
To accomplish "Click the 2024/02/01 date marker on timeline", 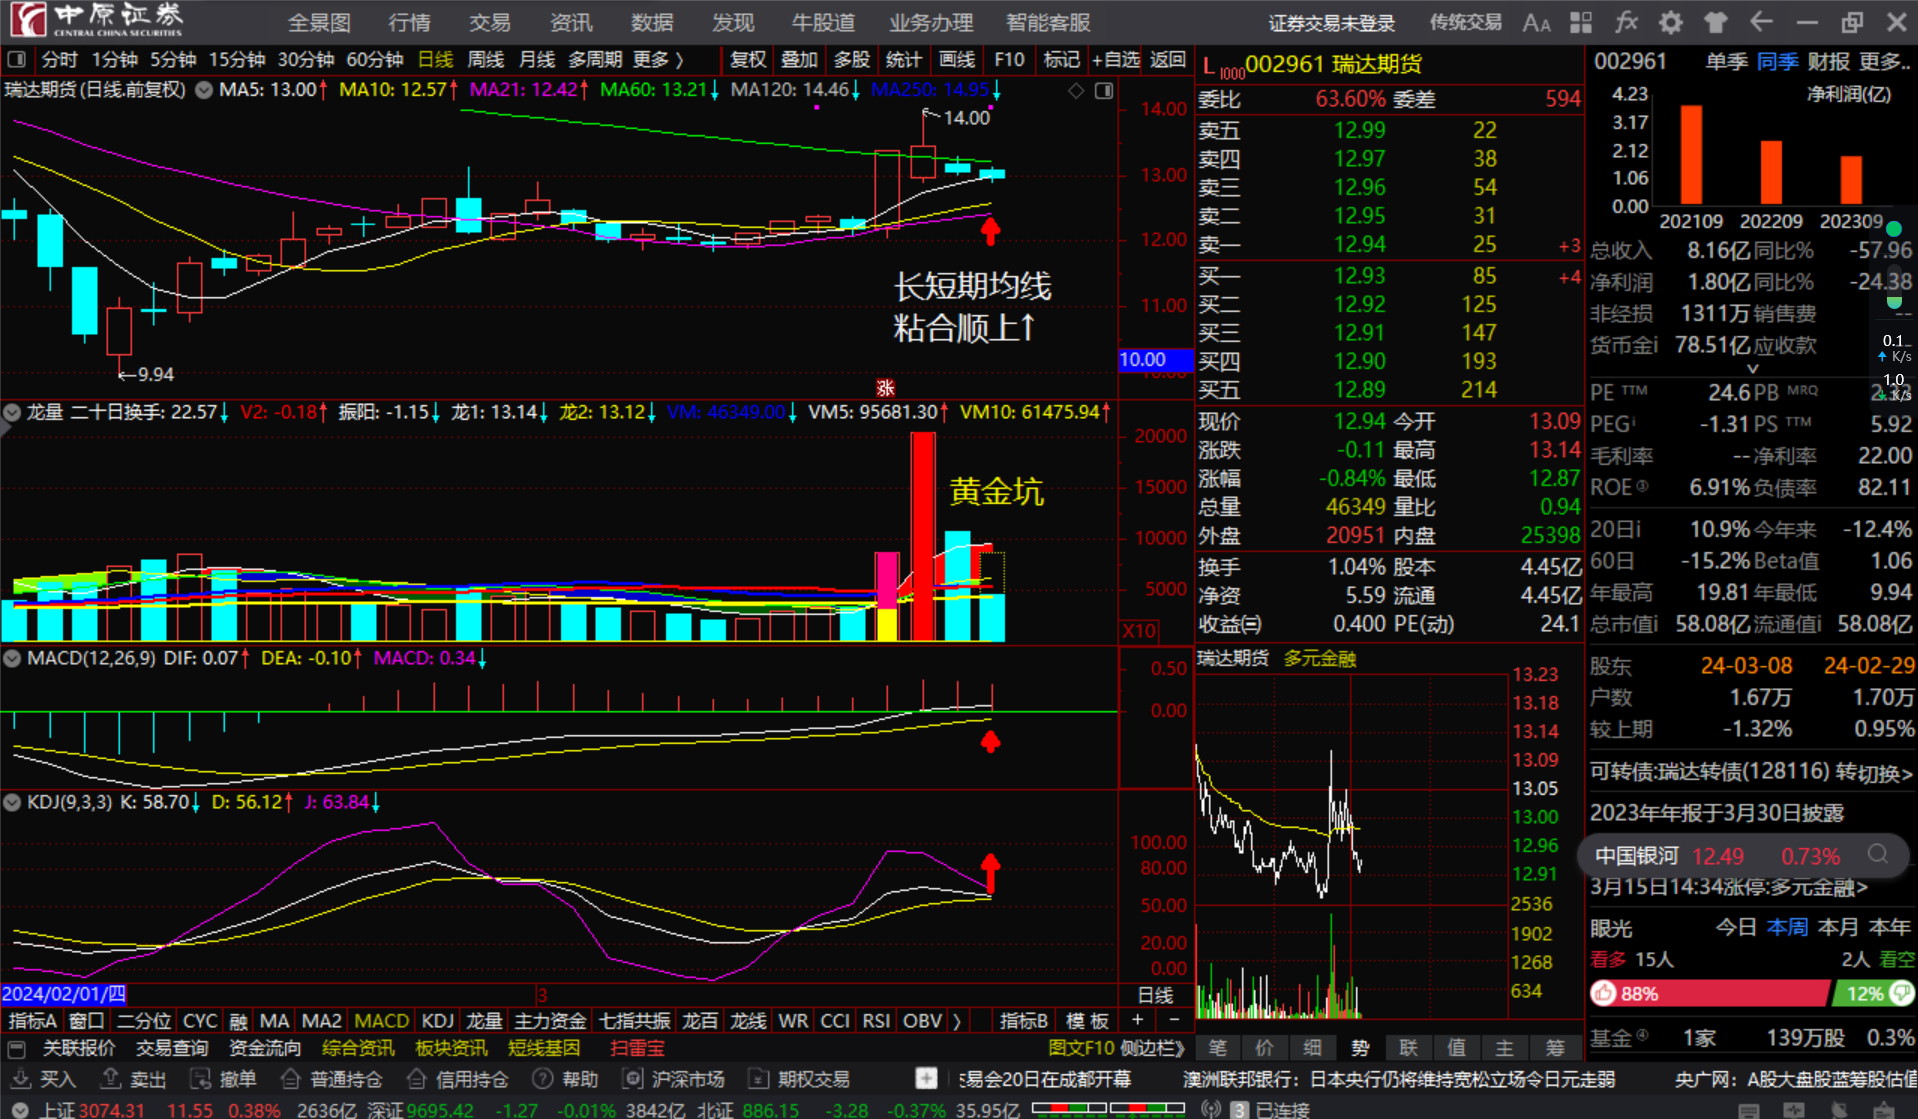I will point(64,994).
